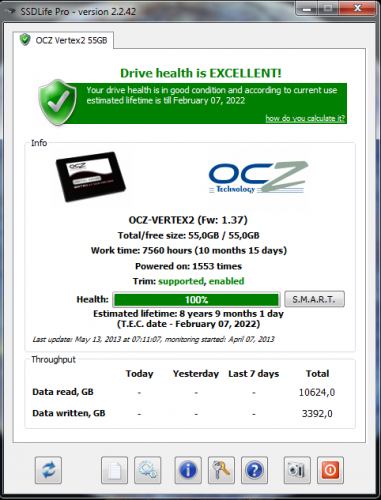Screen dimensions: 381x500
Task: Click the 'Work time: 7560 hours' line
Action: pos(189,251)
